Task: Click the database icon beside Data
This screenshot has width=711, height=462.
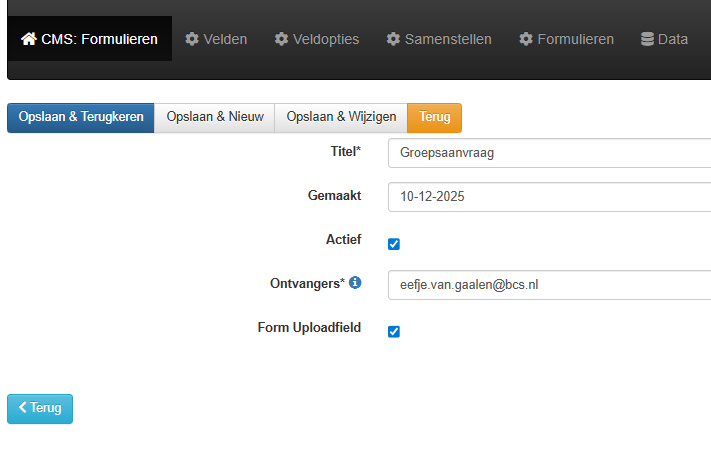Action: 647,39
